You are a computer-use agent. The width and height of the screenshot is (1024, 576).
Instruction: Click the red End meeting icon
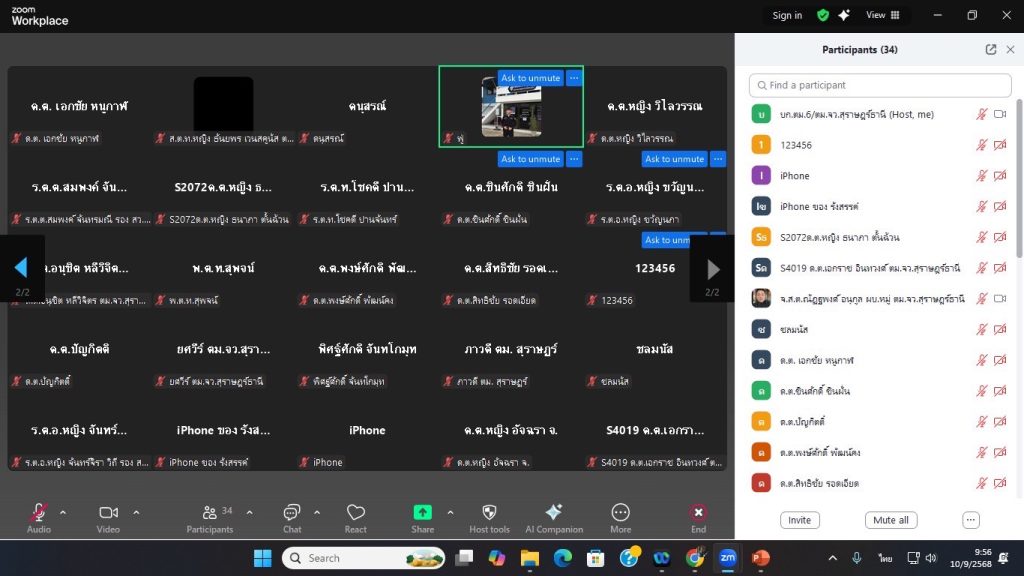698,512
